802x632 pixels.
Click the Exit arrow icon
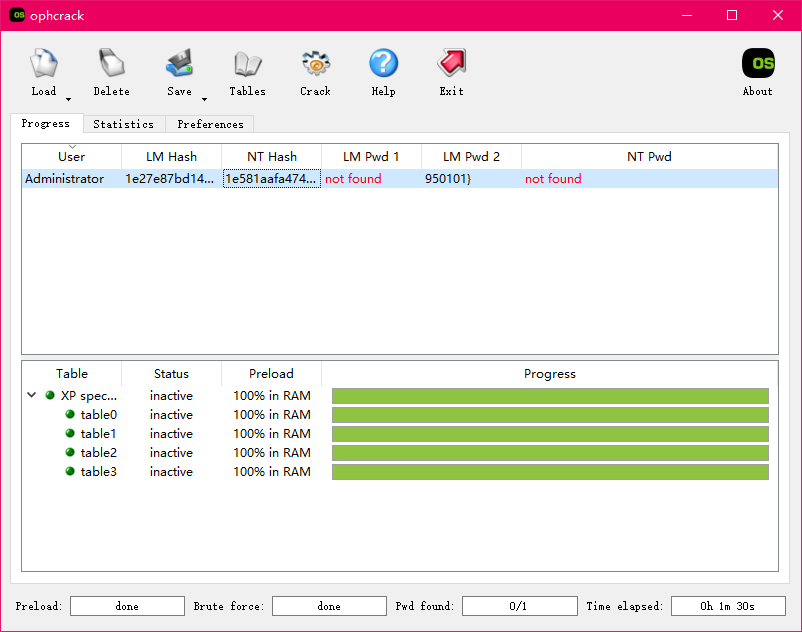451,65
